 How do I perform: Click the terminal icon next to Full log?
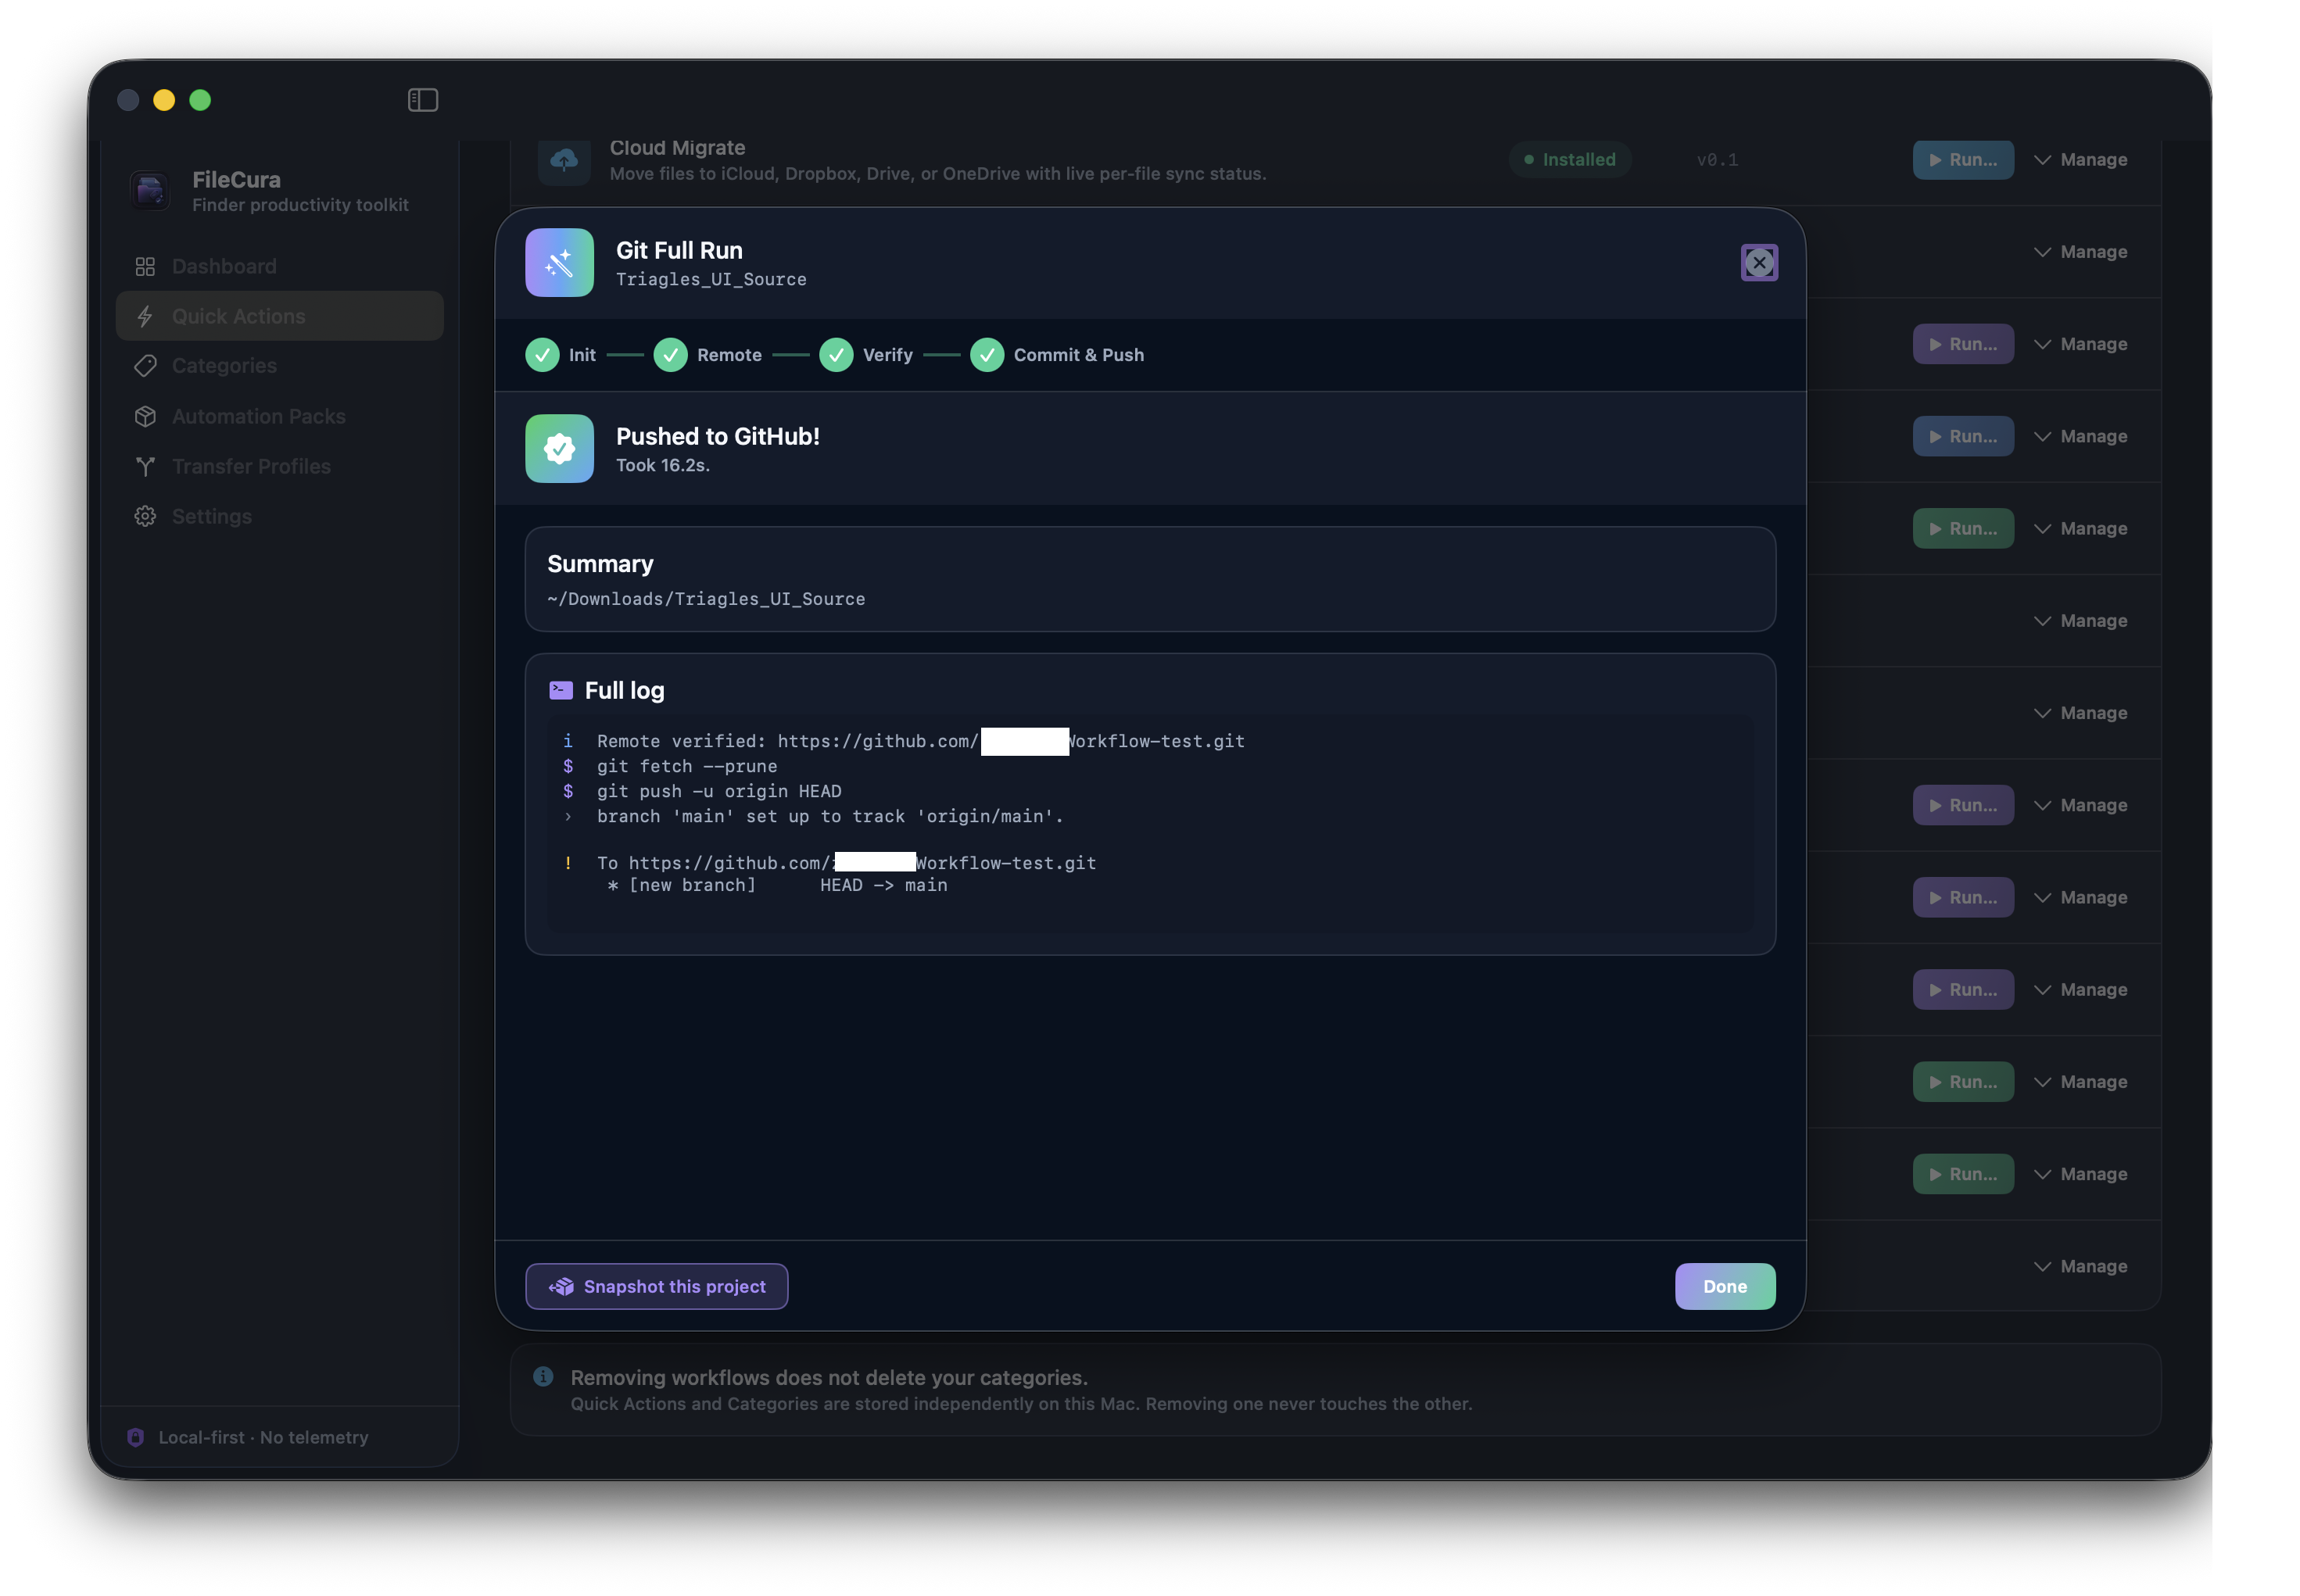(x=561, y=690)
